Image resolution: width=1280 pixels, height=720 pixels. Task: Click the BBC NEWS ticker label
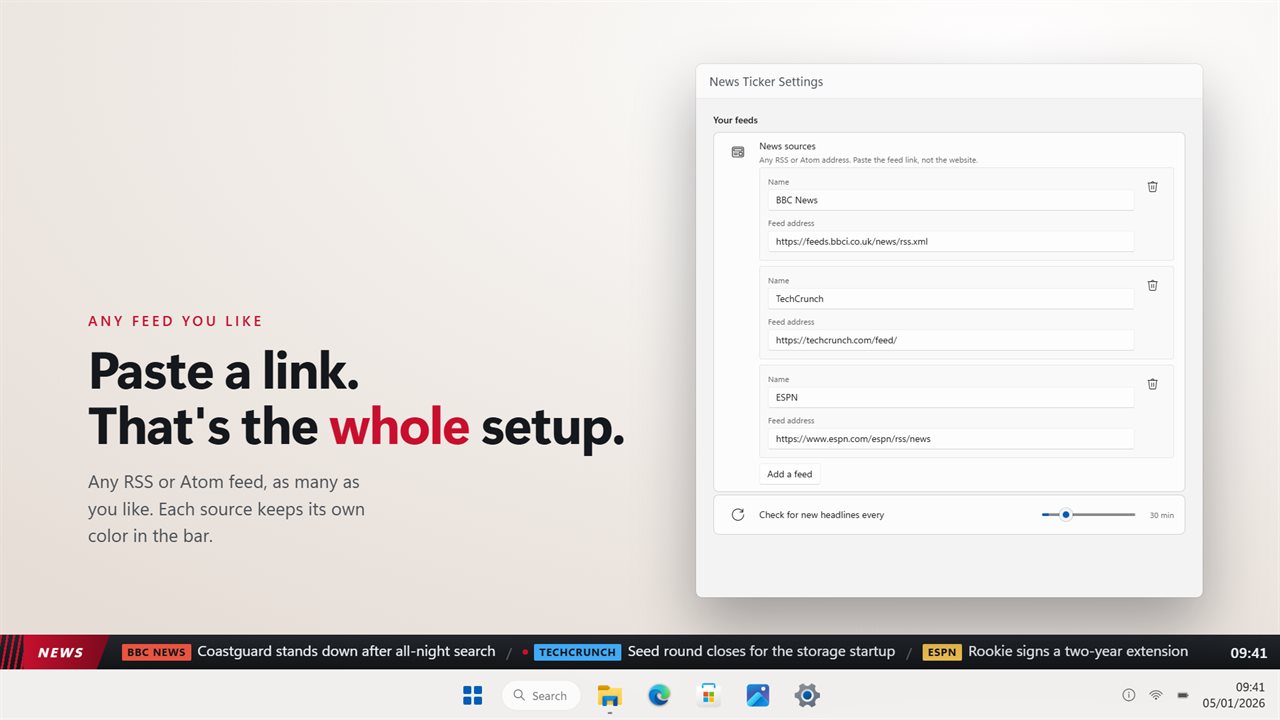click(x=156, y=652)
